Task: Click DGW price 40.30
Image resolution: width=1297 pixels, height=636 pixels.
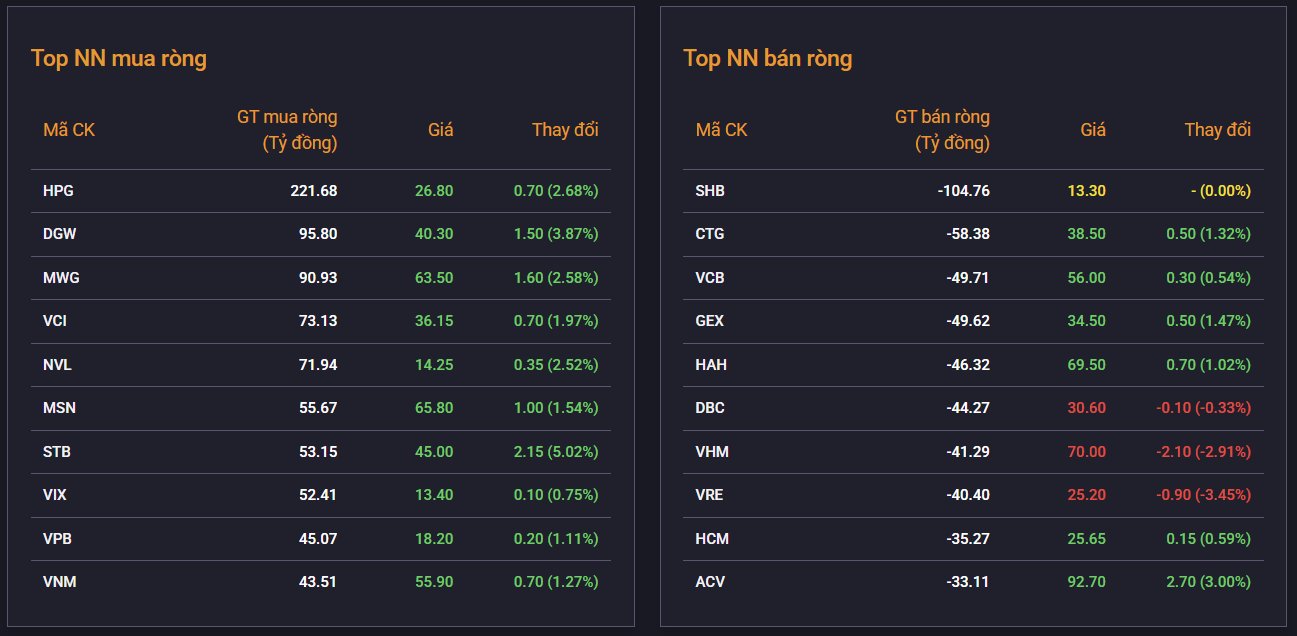Action: pyautogui.click(x=434, y=234)
